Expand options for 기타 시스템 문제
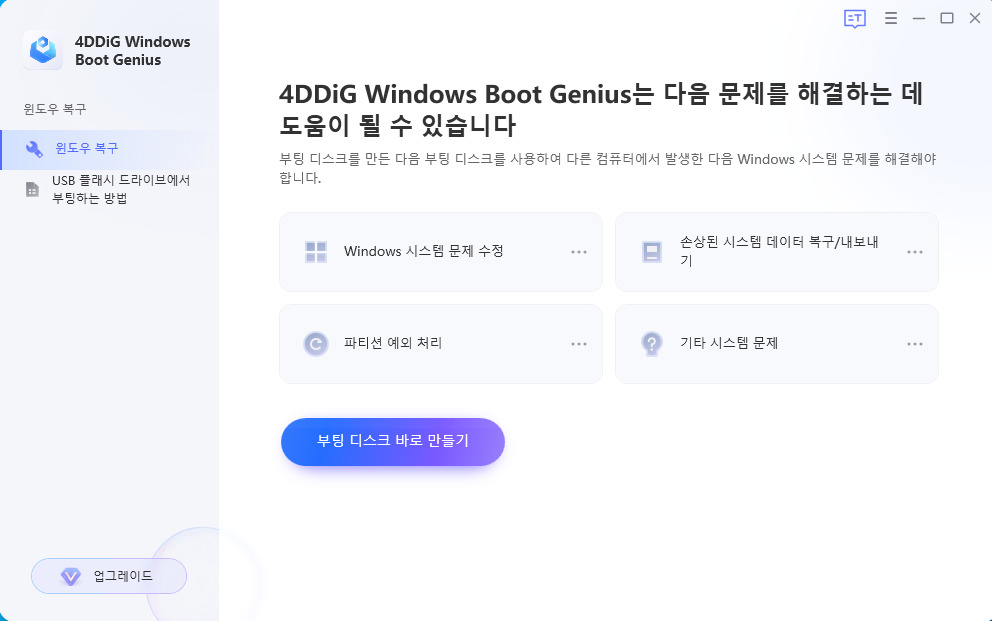Image resolution: width=992 pixels, height=621 pixels. click(914, 343)
